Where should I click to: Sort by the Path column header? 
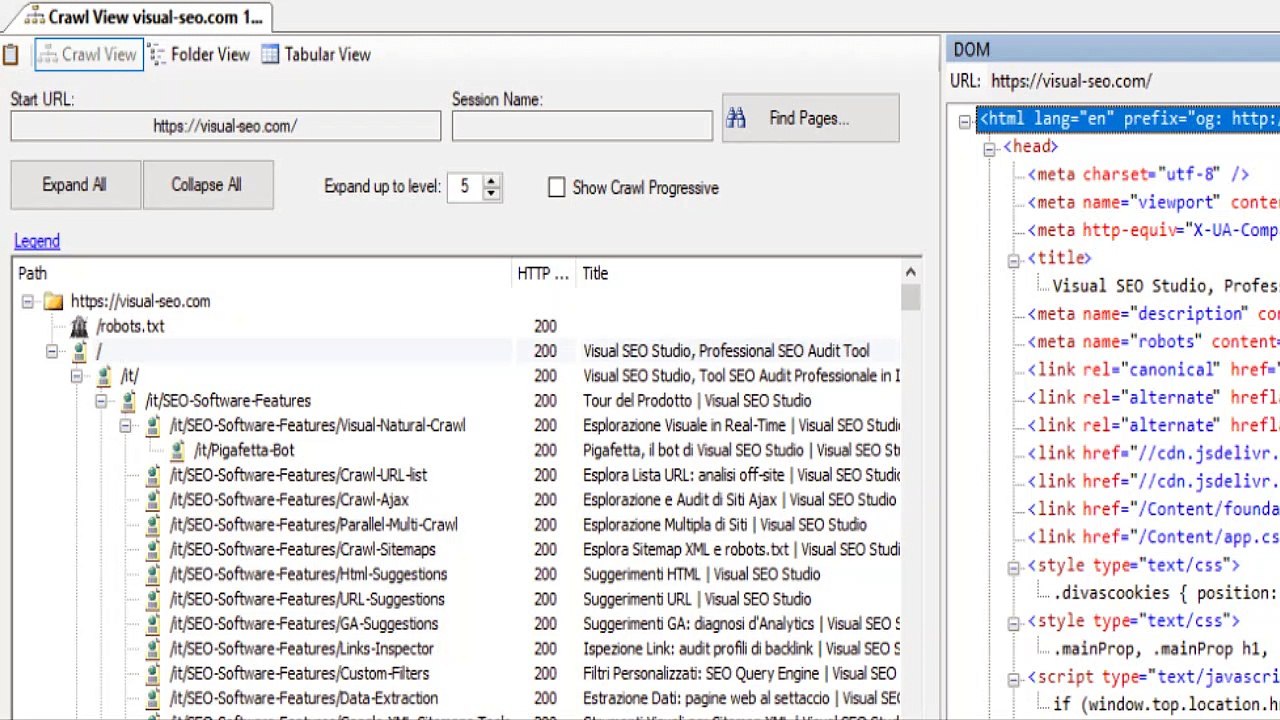click(263, 273)
